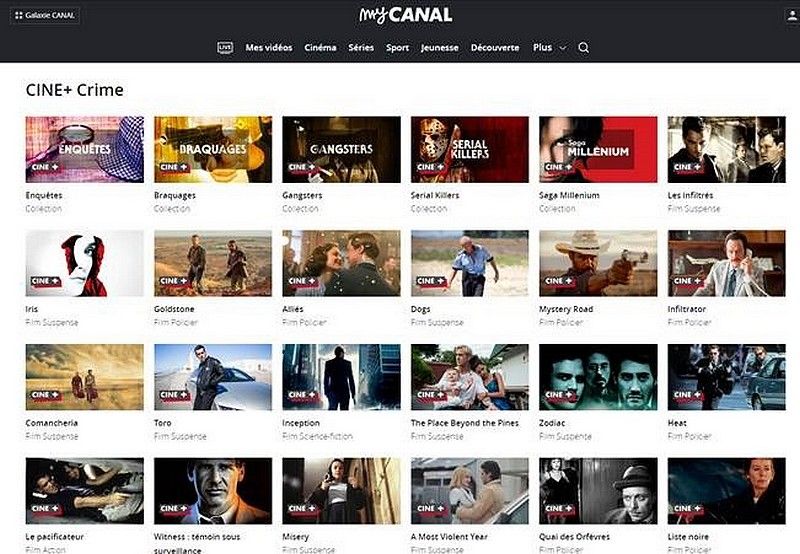The height and width of the screenshot is (554, 800).
Task: Open the Découverte menu item
Action: coord(495,47)
